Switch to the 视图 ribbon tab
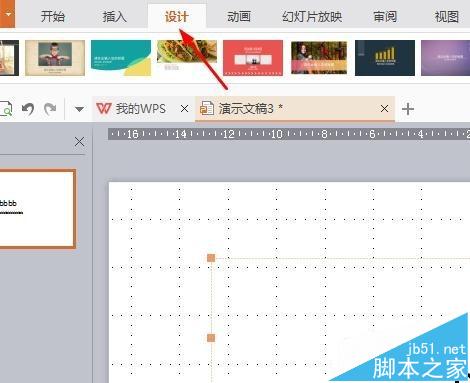 pos(447,16)
